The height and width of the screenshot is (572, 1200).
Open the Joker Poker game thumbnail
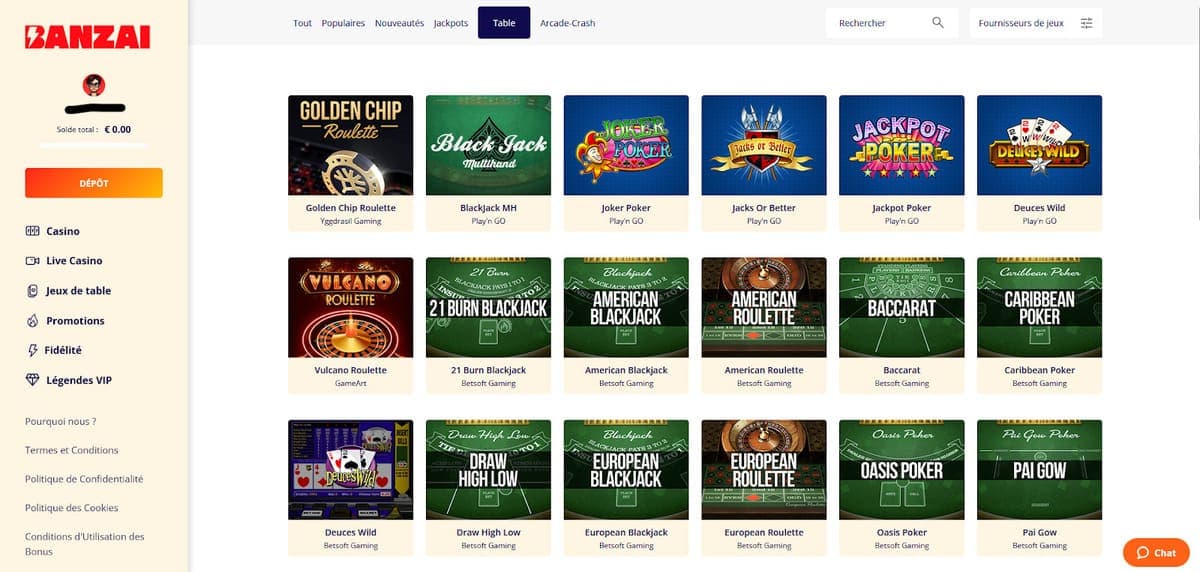click(626, 145)
